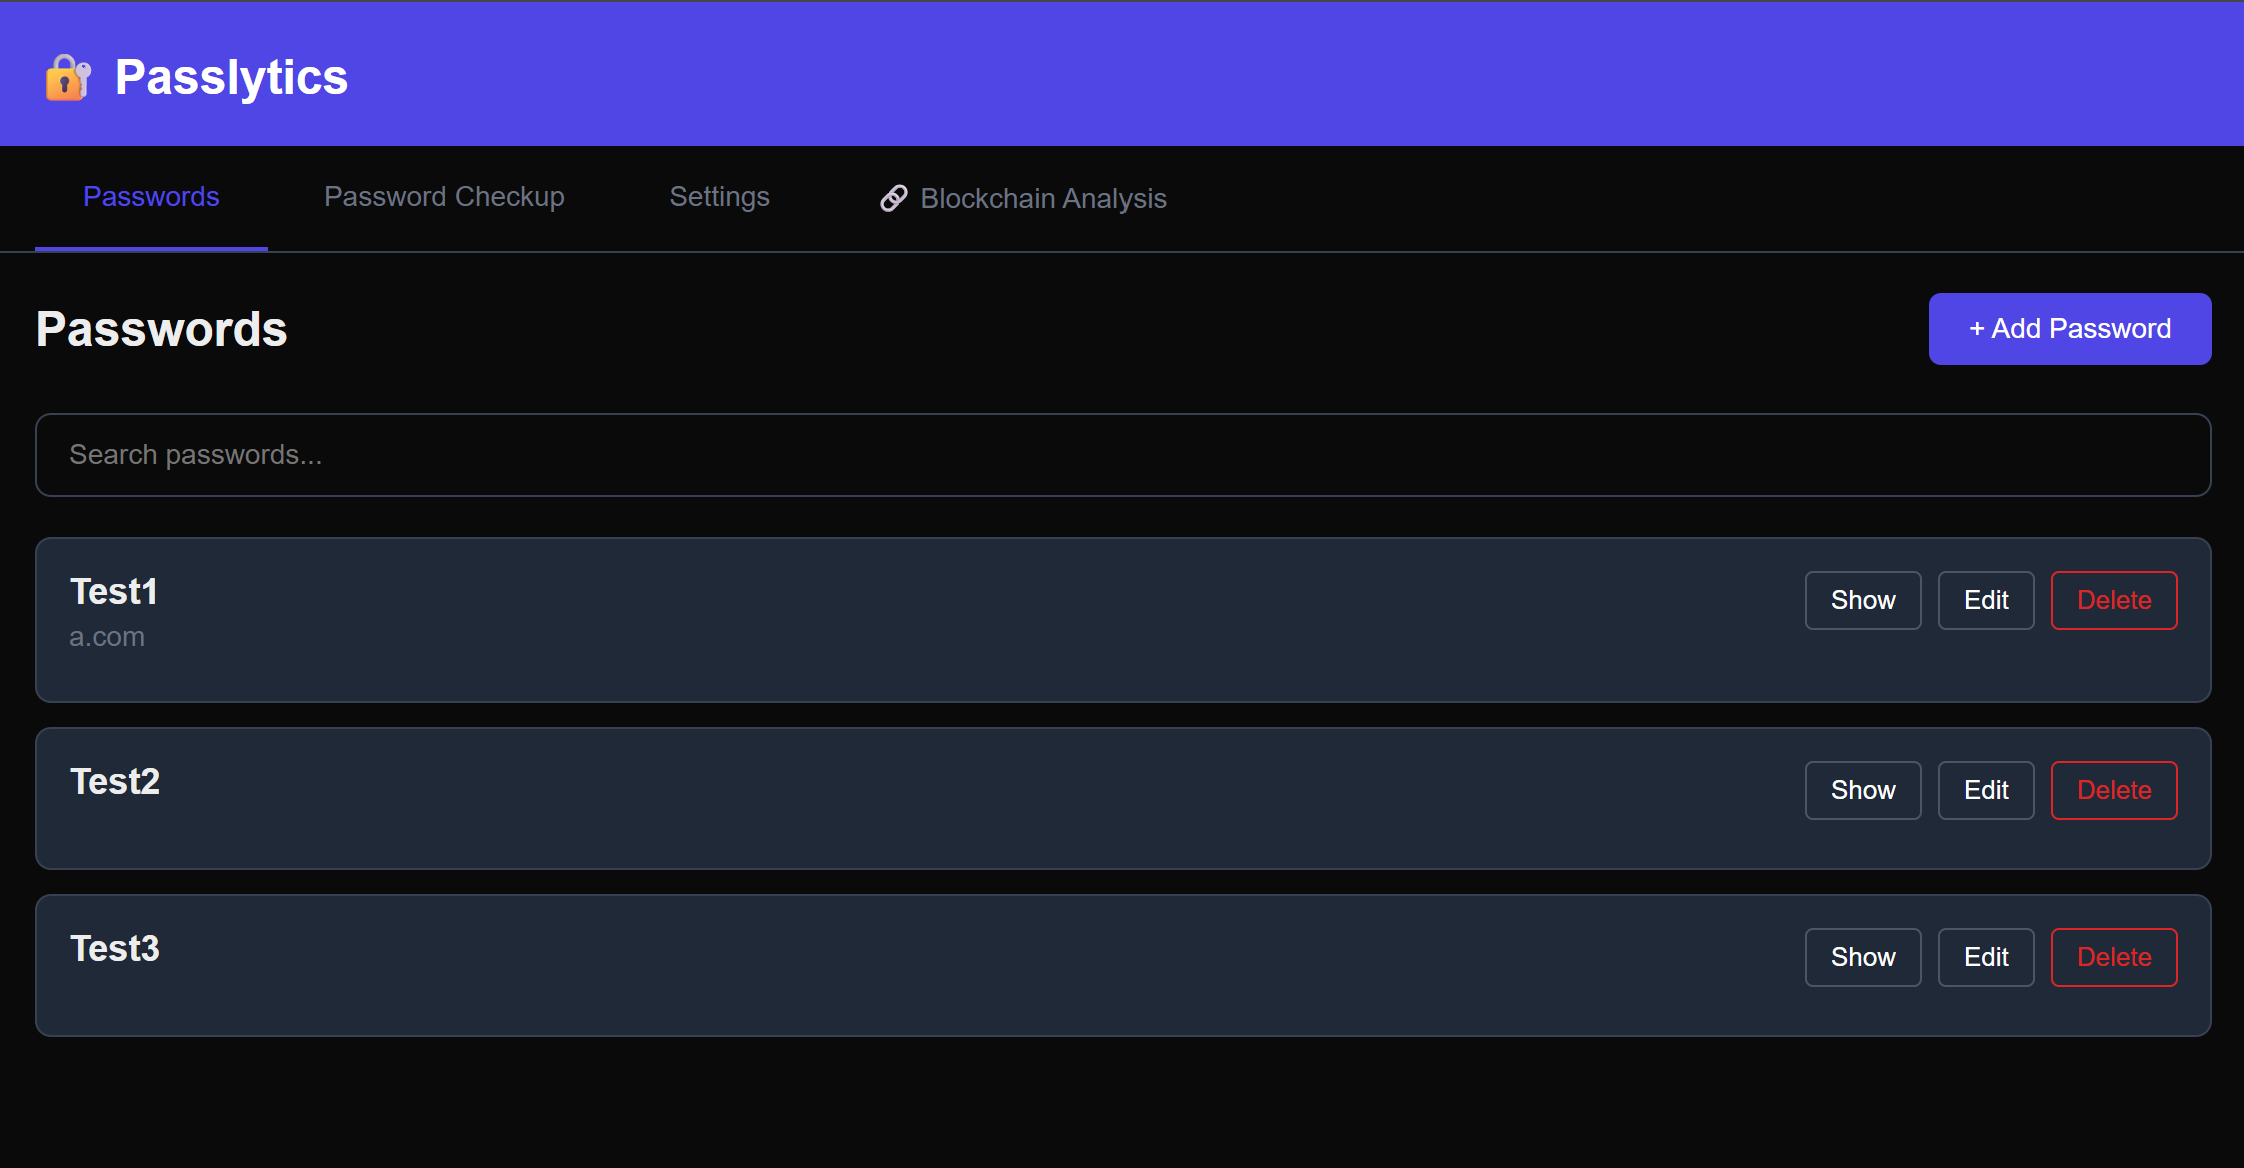Click the a.com URL under Test1
This screenshot has height=1168, width=2244.
point(107,637)
